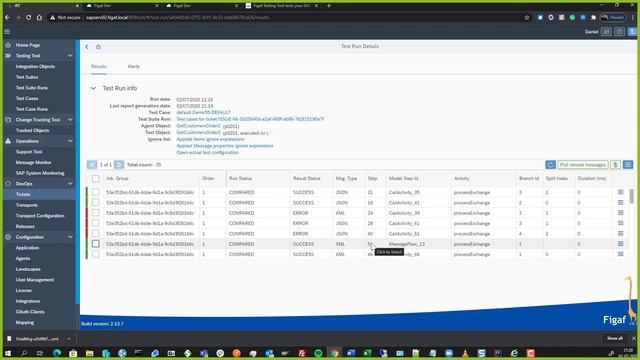The width and height of the screenshot is (640, 360).
Task: Check the checkbox for the step 40 row
Action: point(96,233)
